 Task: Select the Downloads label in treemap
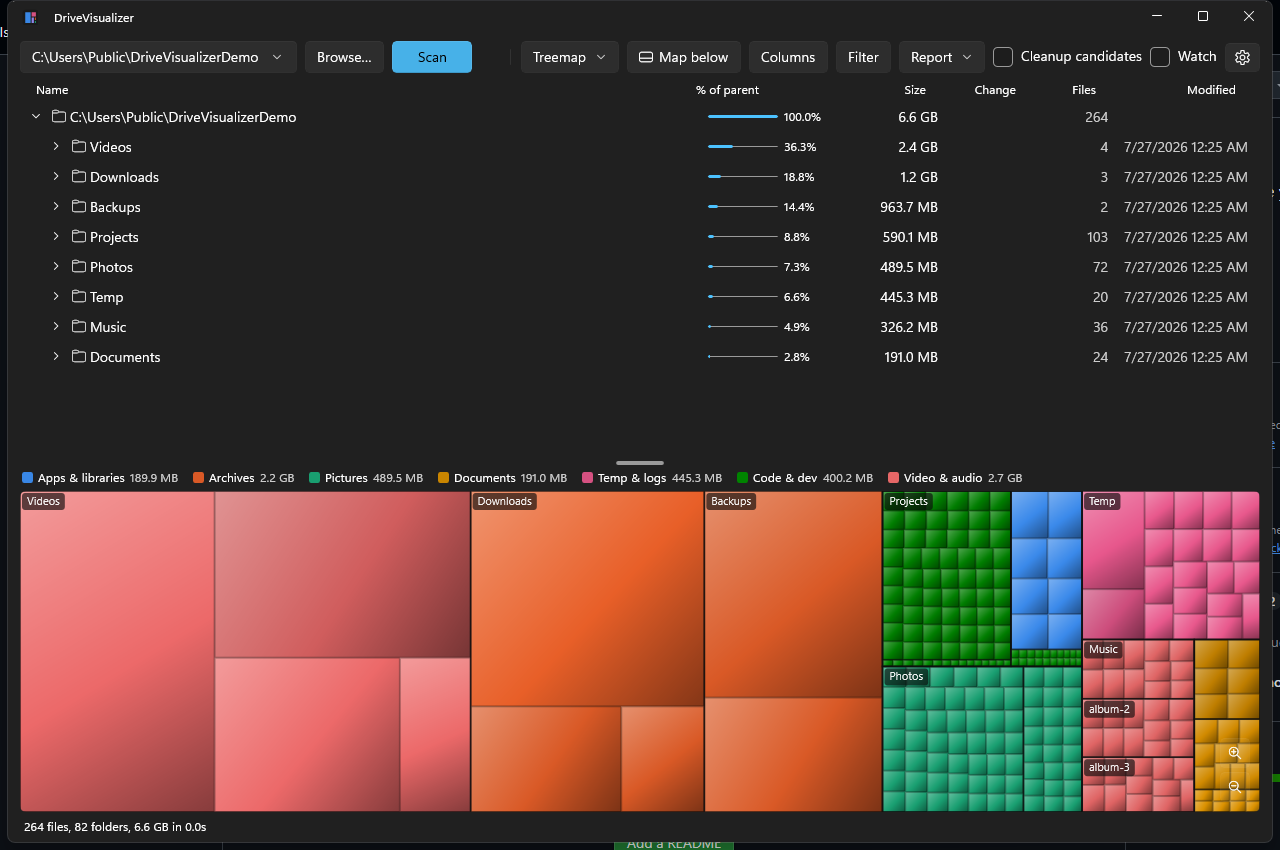pos(504,501)
